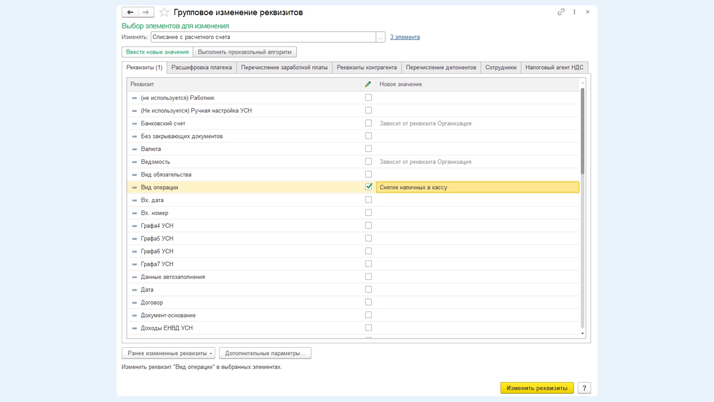Viewport: 714px width, 402px height.
Task: Open selection button next to Изменять field
Action: pyautogui.click(x=380, y=37)
